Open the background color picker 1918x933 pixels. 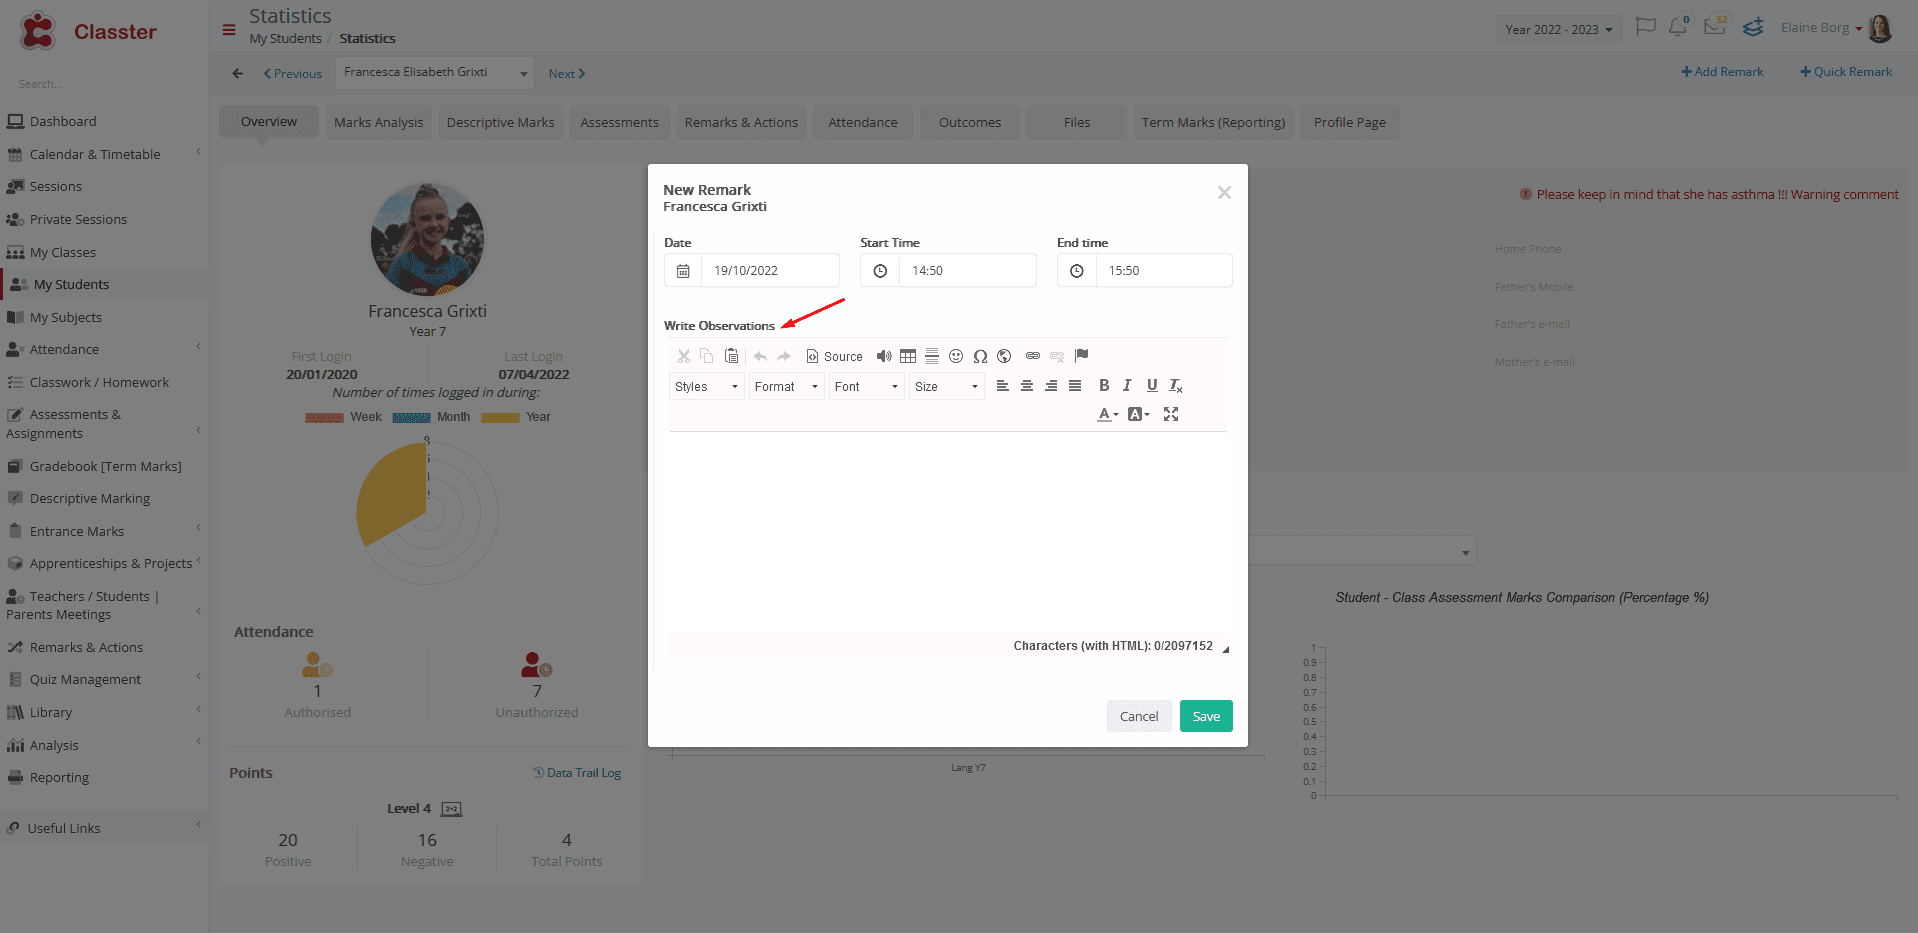1139,414
